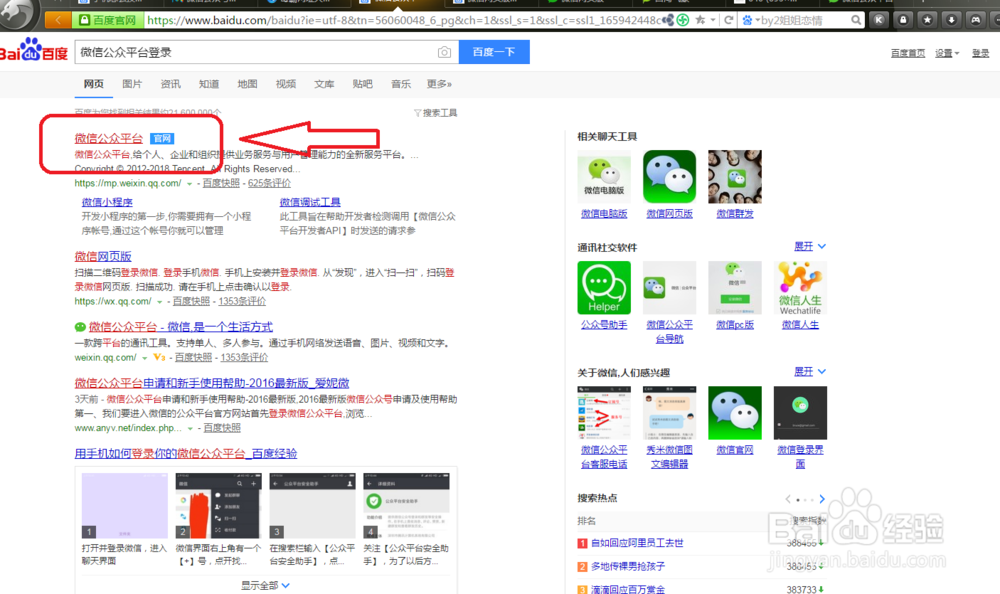Reload the page with refresh icon
1000x594 pixels.
pyautogui.click(x=728, y=20)
